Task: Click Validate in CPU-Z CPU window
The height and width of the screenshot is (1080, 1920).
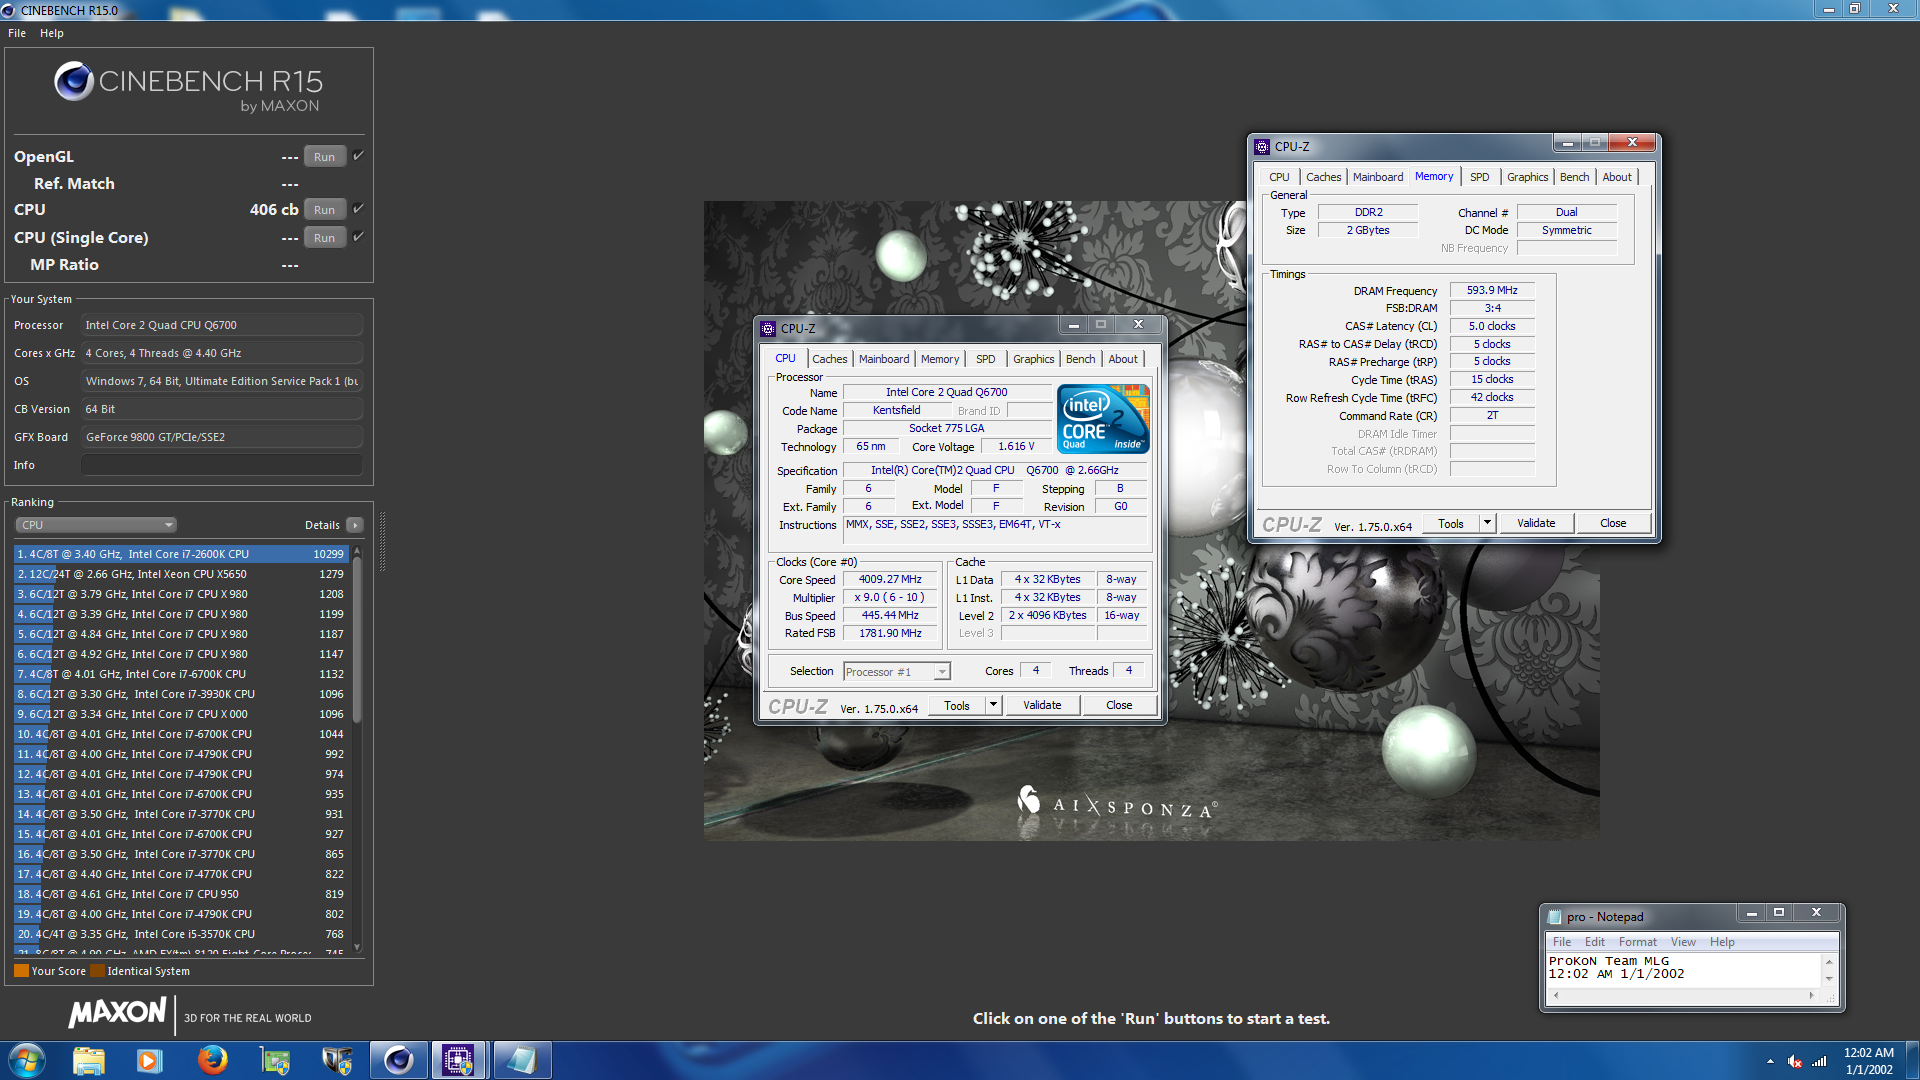Action: pyautogui.click(x=1042, y=705)
